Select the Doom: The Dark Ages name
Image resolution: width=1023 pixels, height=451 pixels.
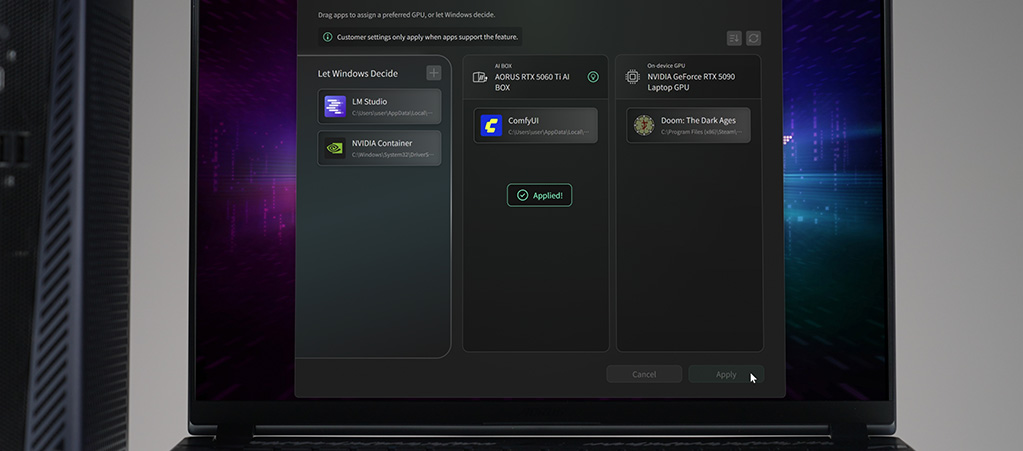point(698,121)
